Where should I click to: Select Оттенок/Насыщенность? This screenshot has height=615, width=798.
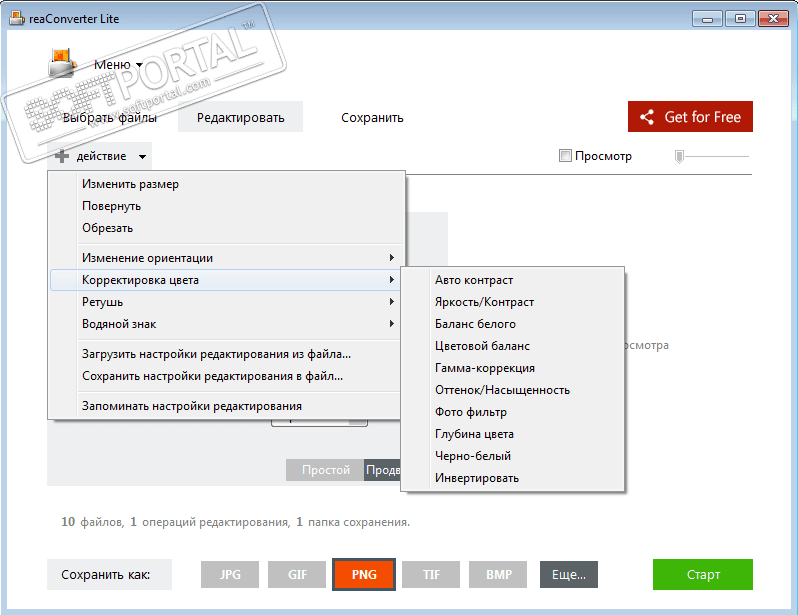click(x=512, y=390)
